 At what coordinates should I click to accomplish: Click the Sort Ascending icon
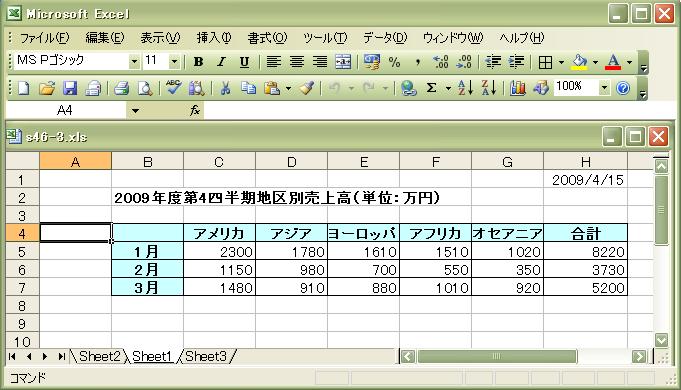[465, 88]
